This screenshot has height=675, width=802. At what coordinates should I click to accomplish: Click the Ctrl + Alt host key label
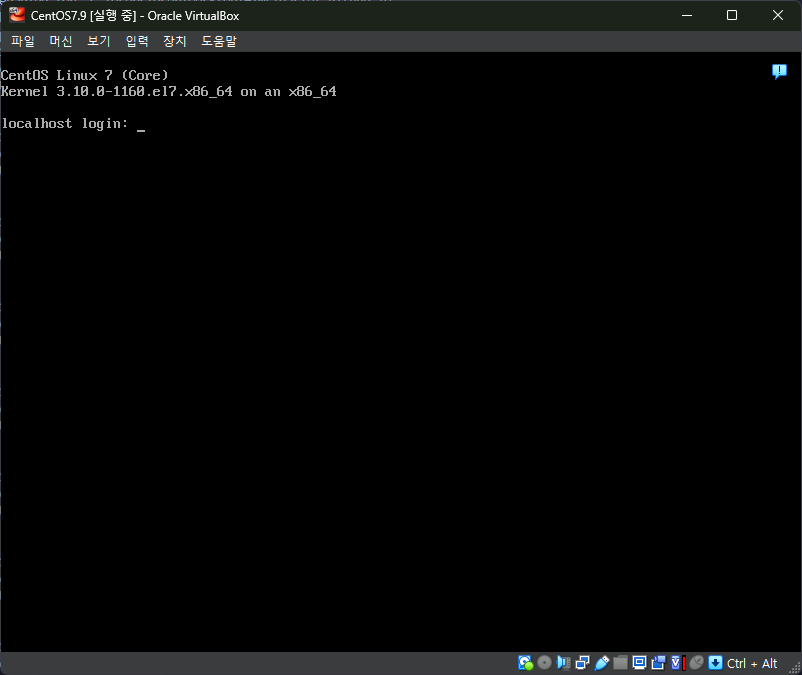point(752,663)
